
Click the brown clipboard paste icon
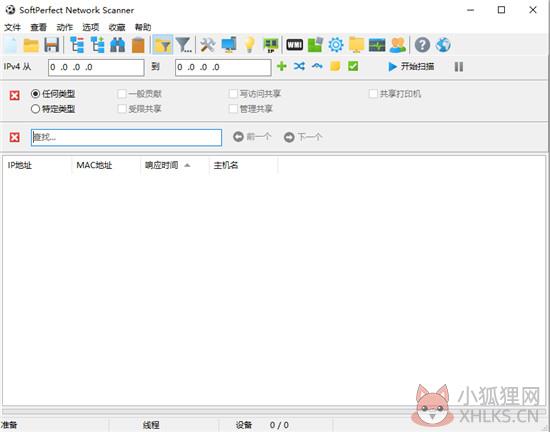(138, 45)
